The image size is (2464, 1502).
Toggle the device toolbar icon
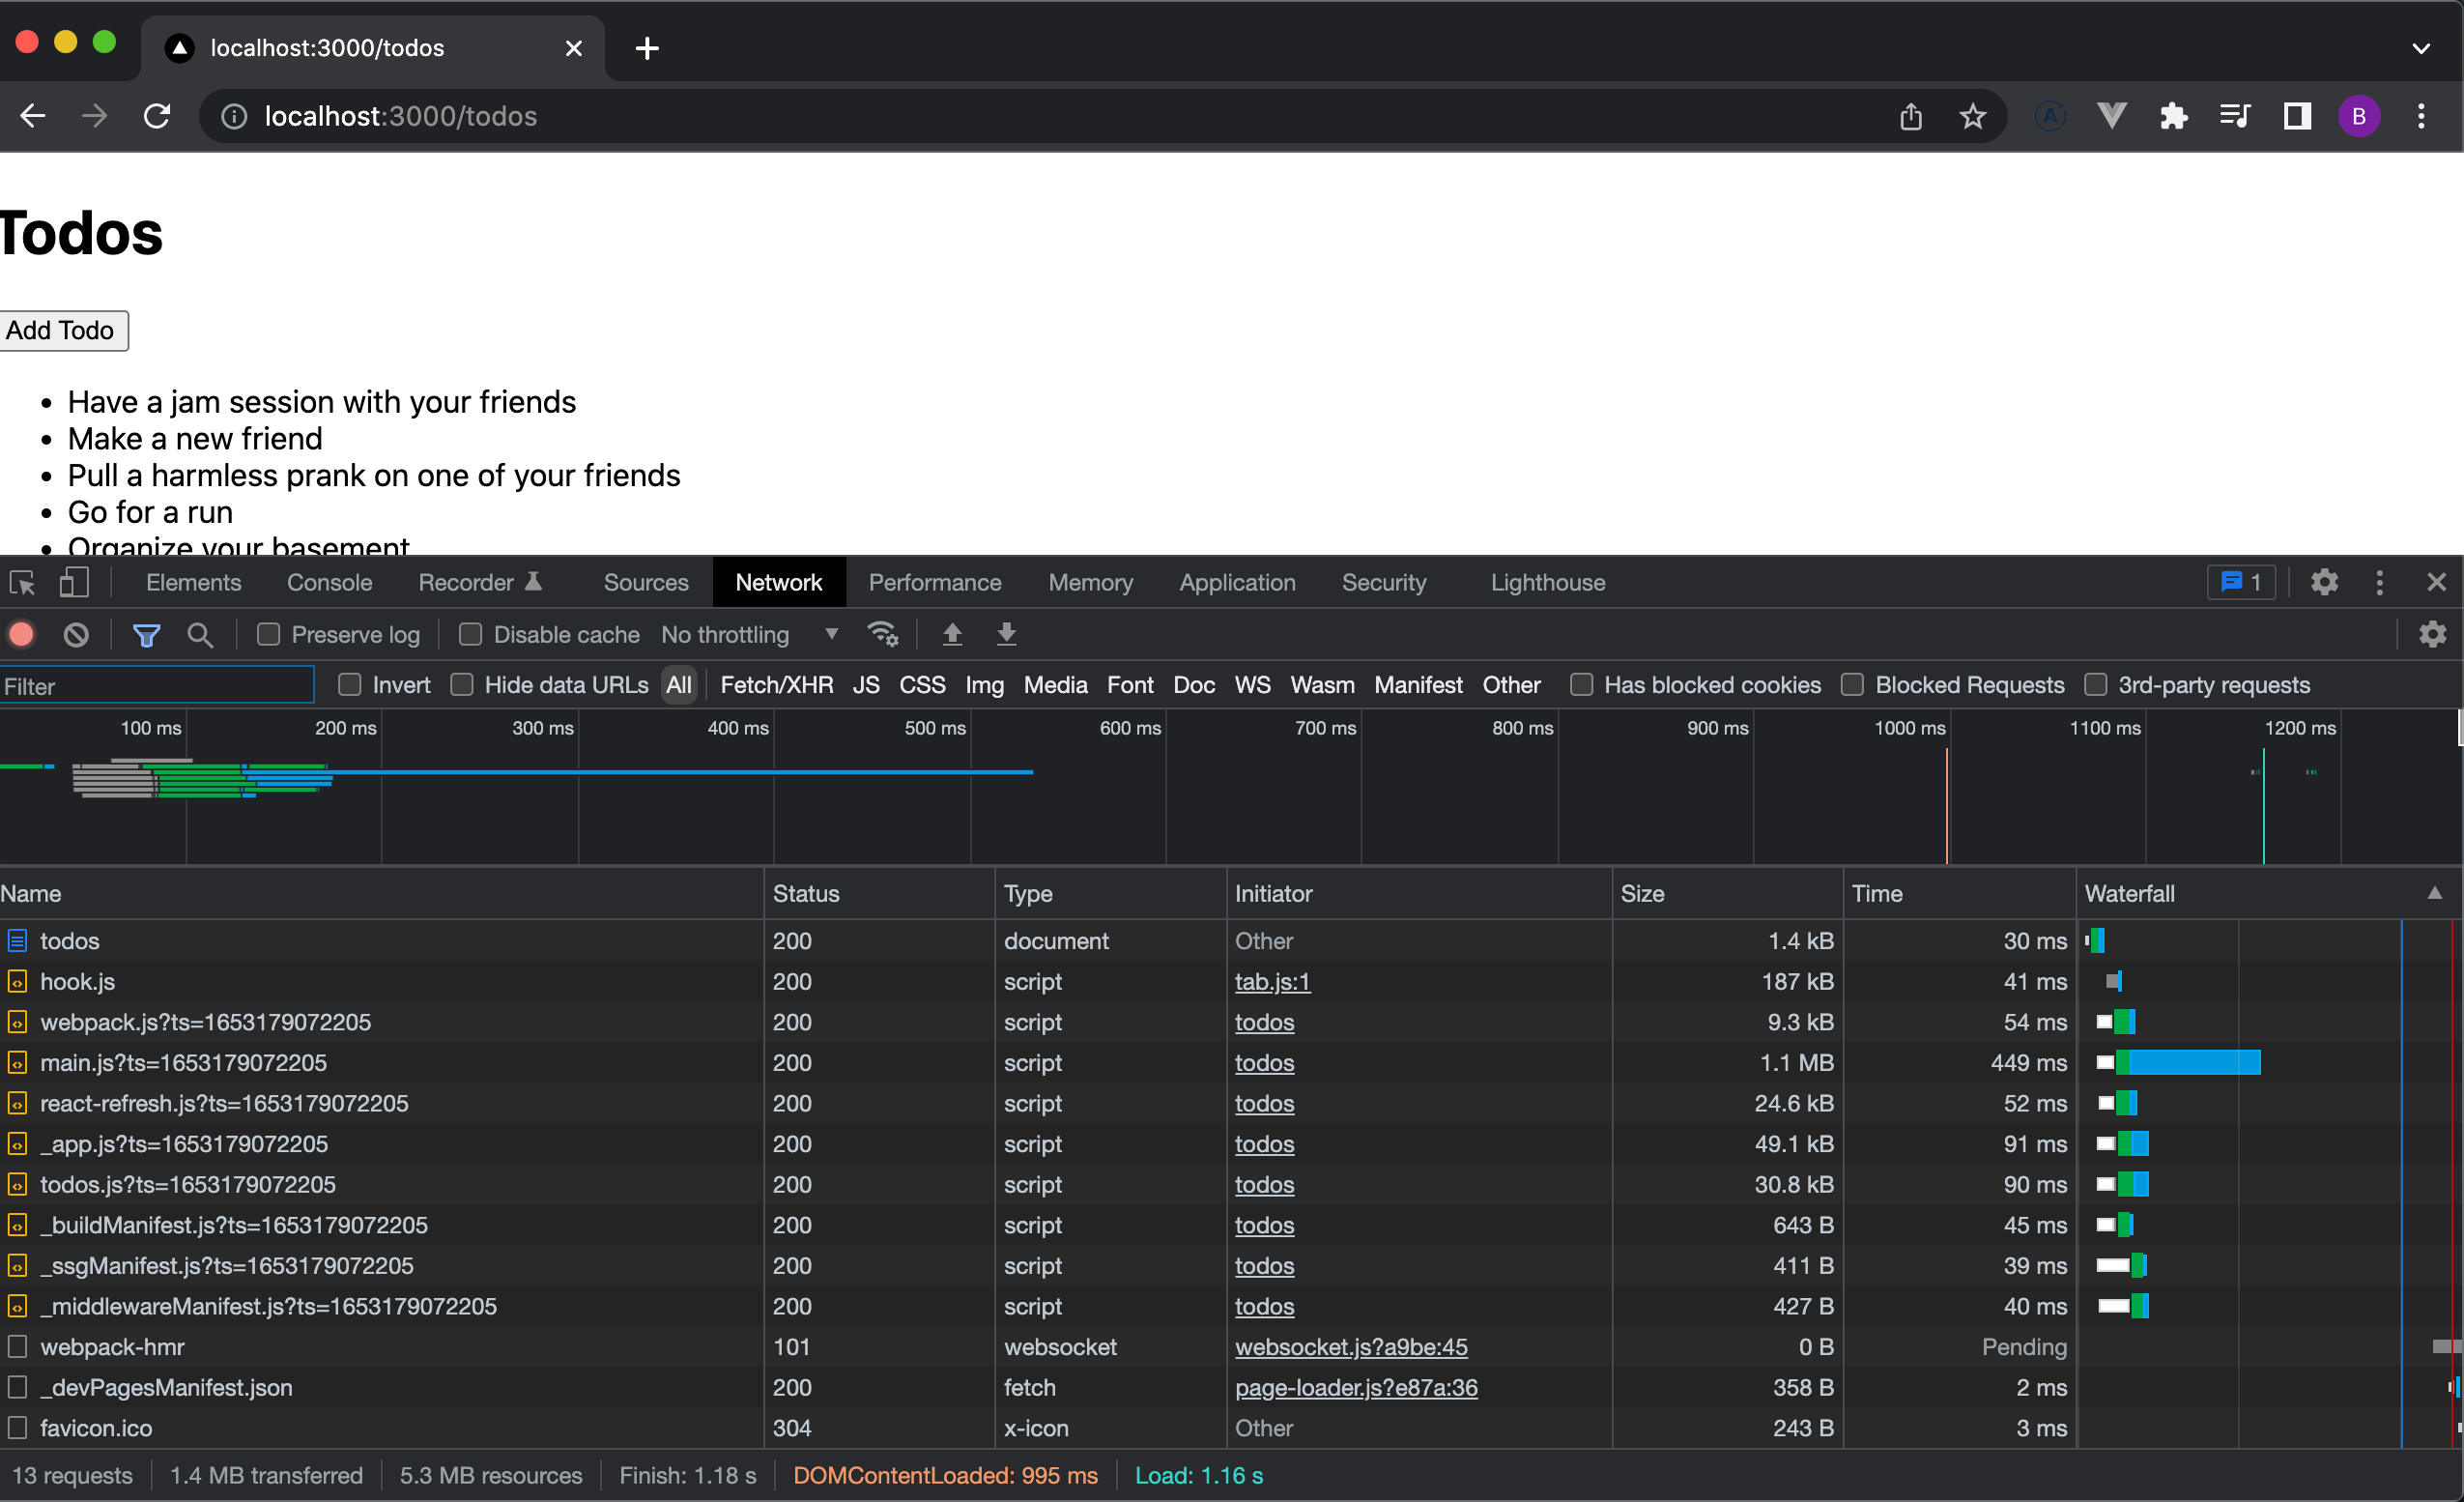(74, 583)
